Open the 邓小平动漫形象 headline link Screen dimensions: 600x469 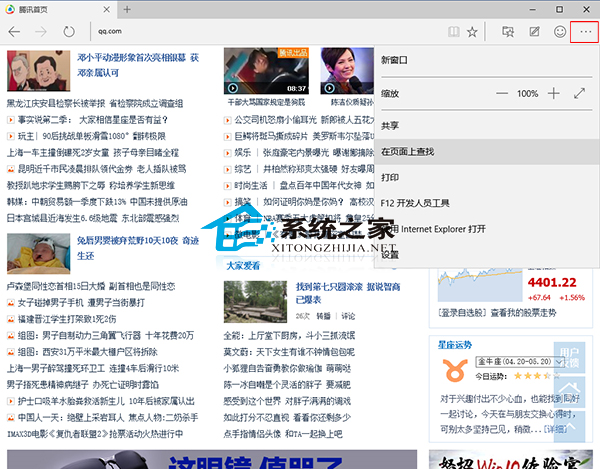pyautogui.click(x=138, y=65)
